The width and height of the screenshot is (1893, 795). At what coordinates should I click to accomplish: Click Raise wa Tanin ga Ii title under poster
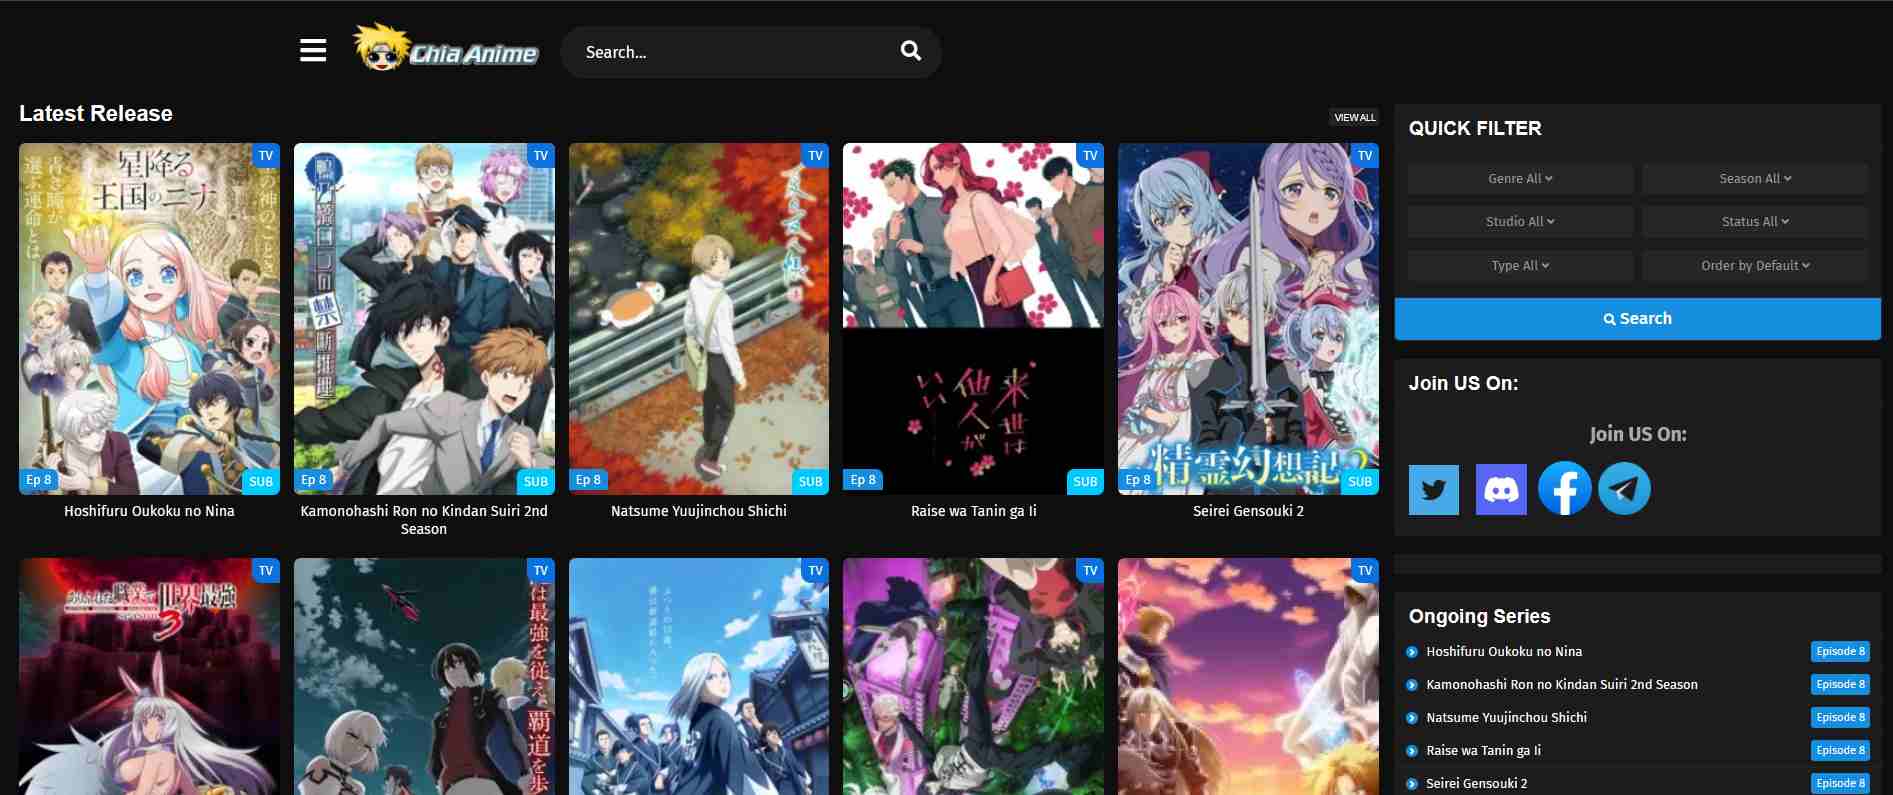(973, 511)
